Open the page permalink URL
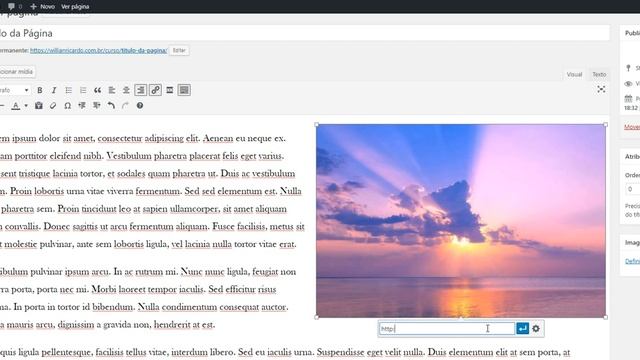The height and width of the screenshot is (360, 640). (x=98, y=51)
